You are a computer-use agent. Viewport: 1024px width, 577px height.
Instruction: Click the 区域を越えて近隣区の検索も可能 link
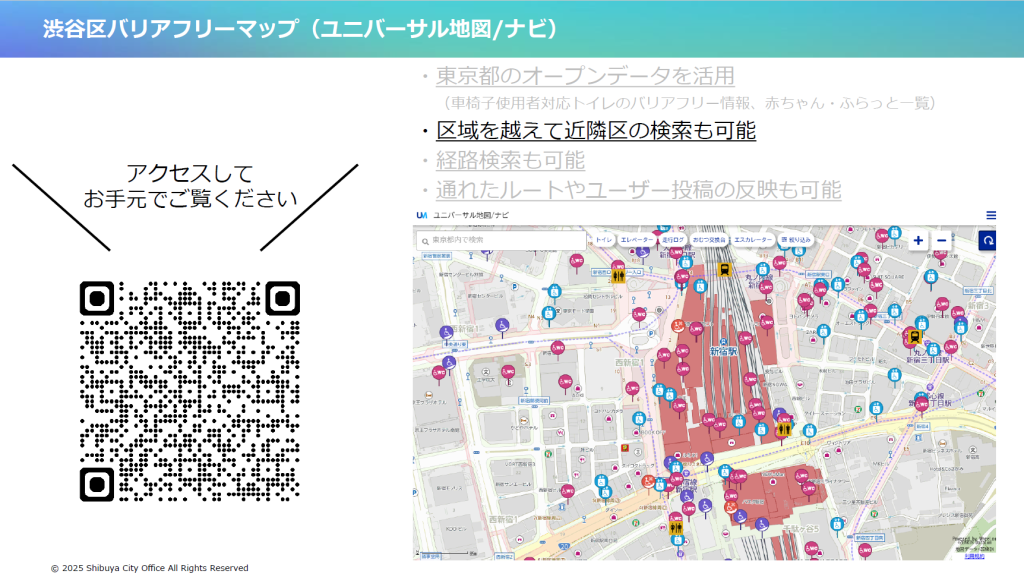point(595,130)
